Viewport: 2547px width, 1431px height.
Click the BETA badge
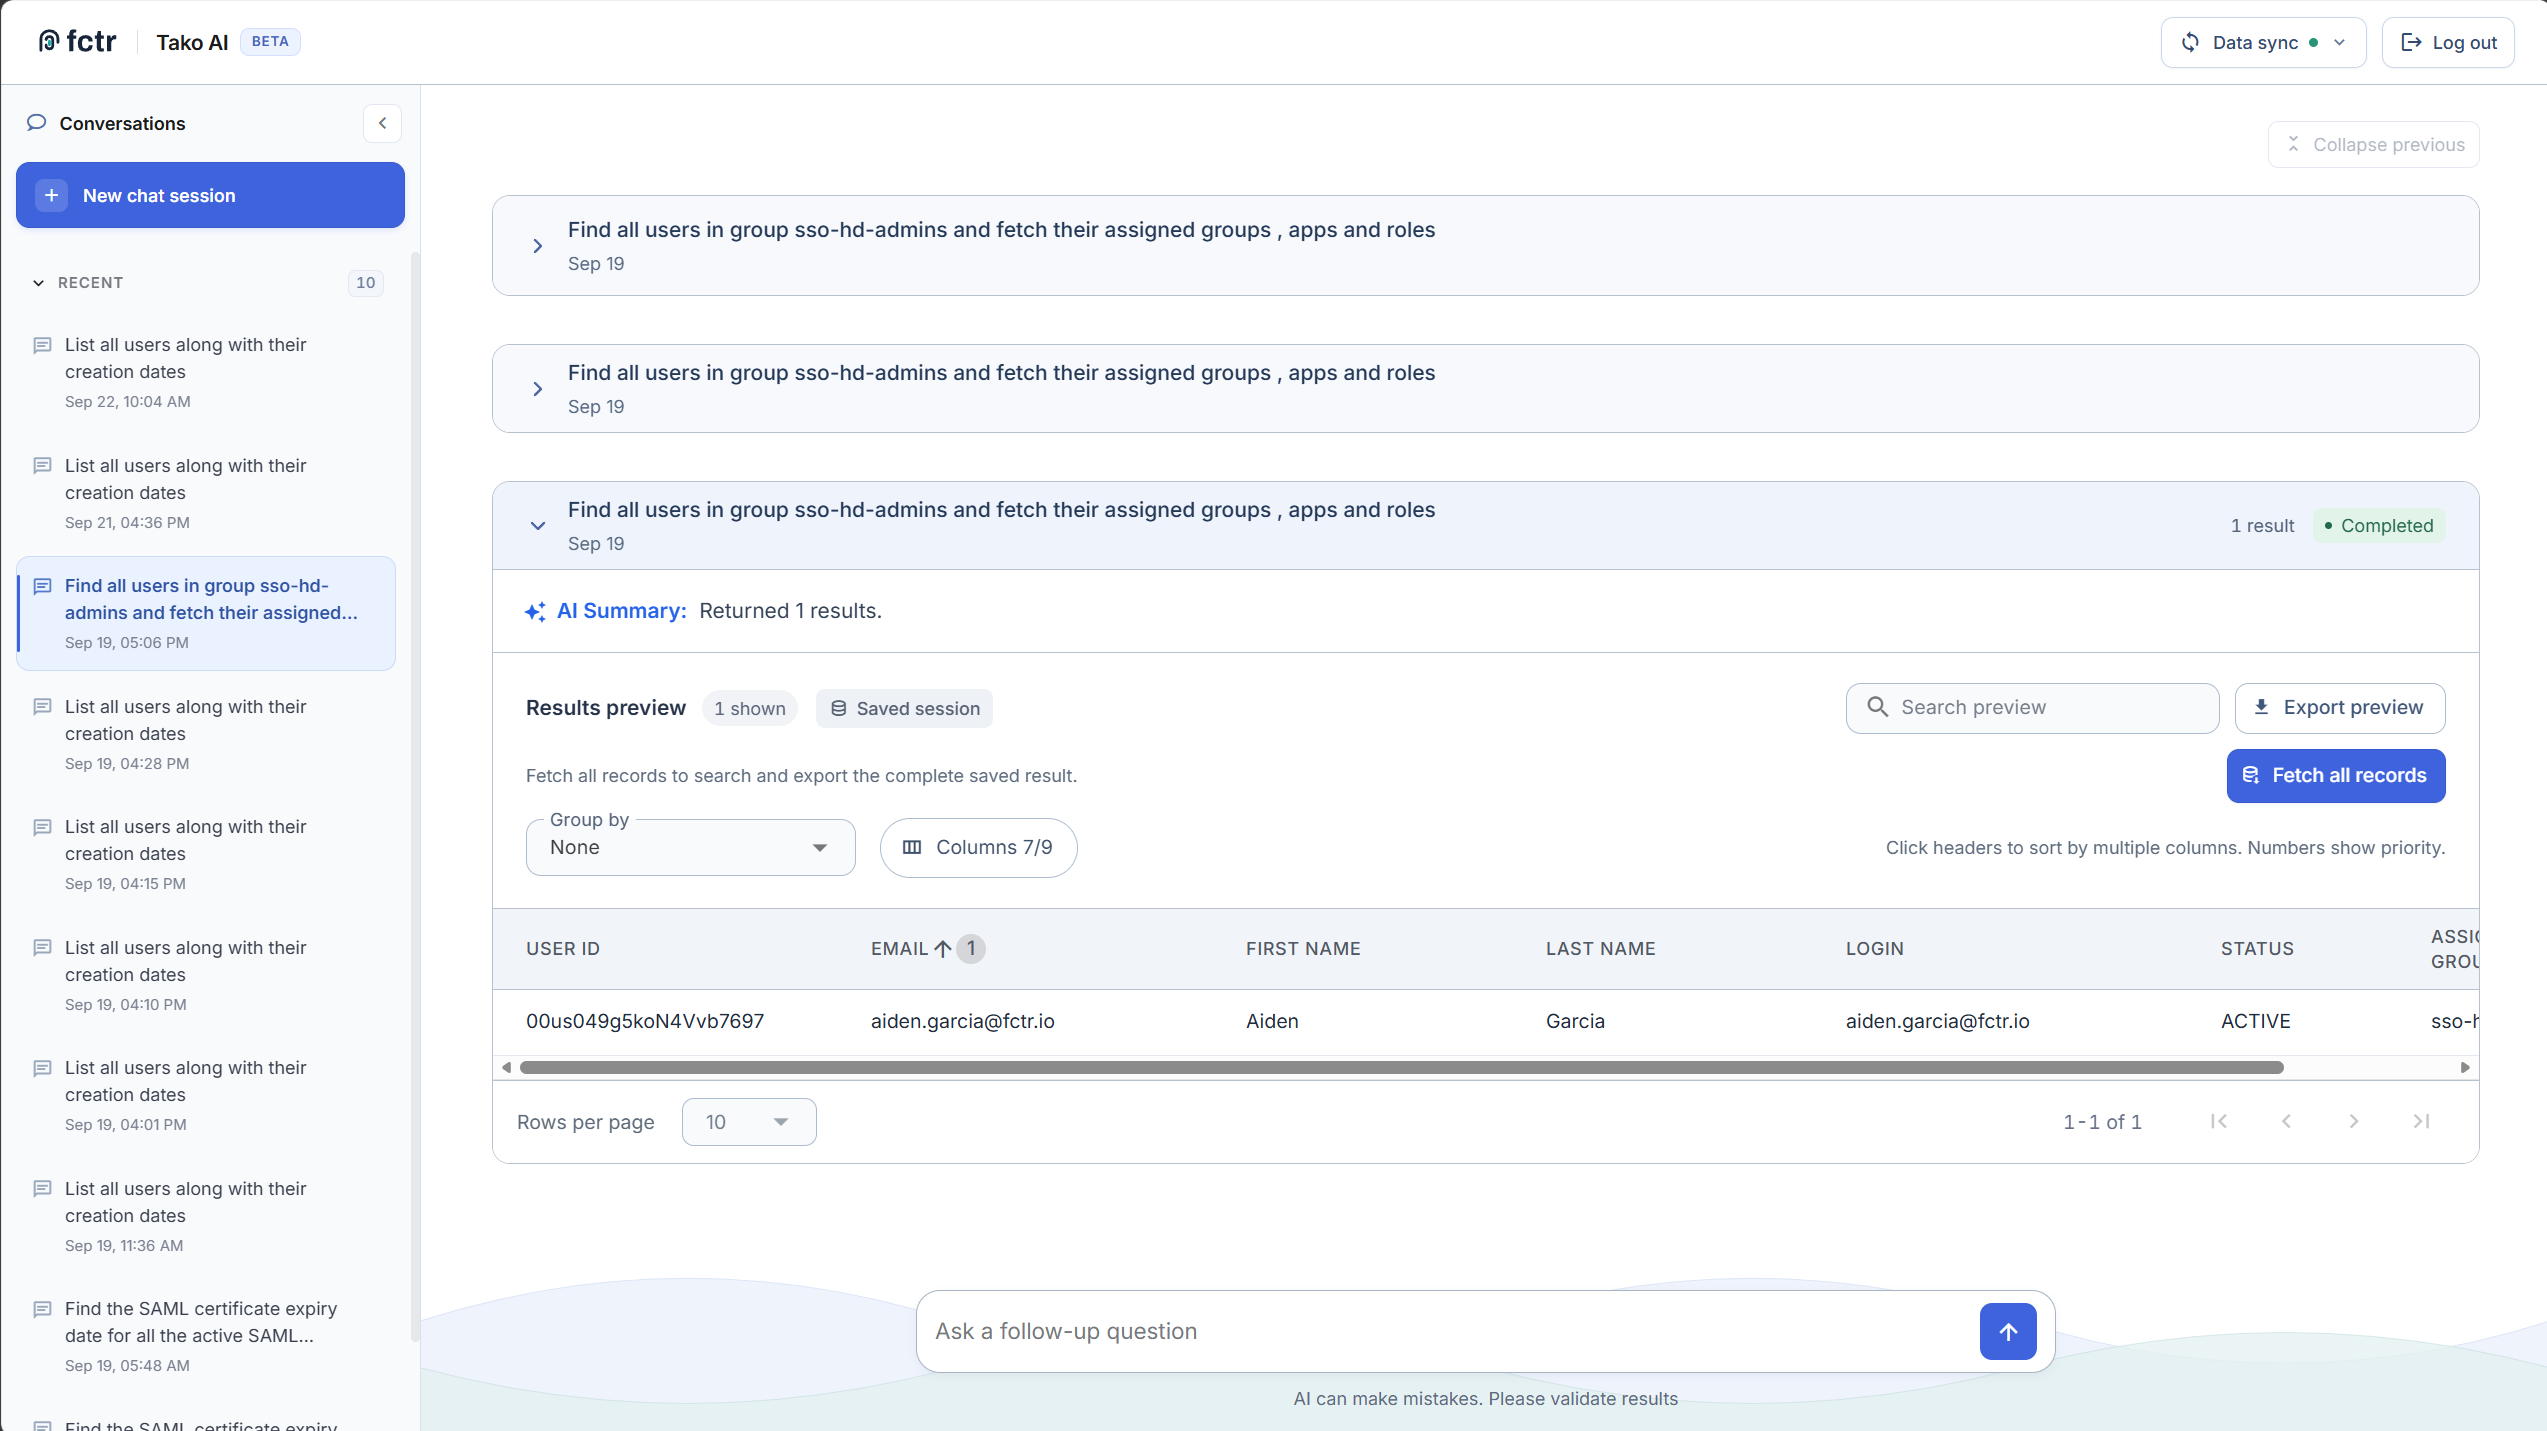[270, 42]
